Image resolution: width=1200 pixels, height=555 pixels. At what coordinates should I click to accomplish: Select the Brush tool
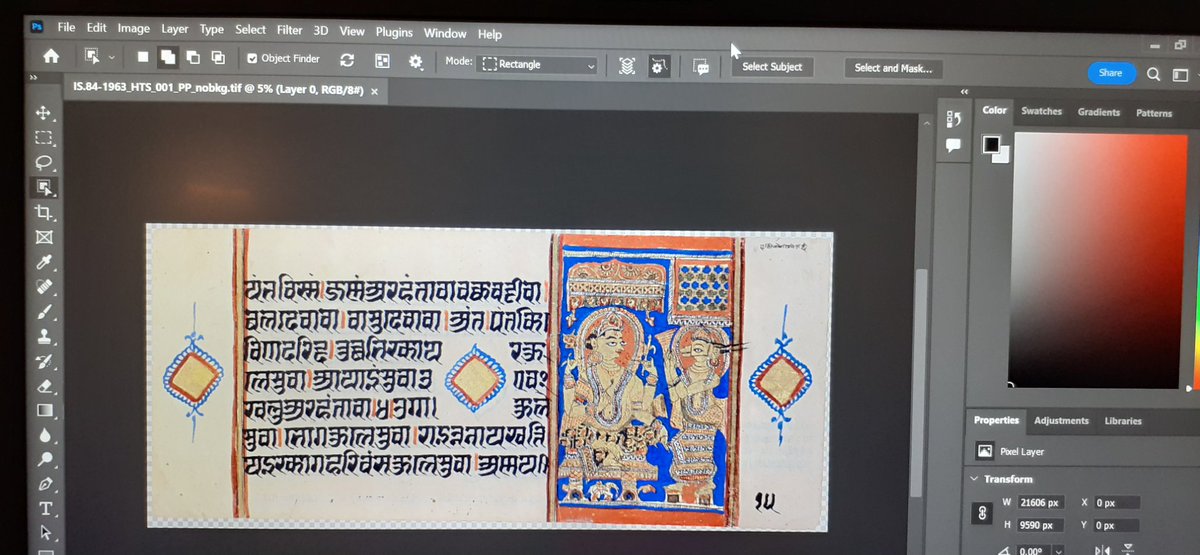pyautogui.click(x=44, y=311)
